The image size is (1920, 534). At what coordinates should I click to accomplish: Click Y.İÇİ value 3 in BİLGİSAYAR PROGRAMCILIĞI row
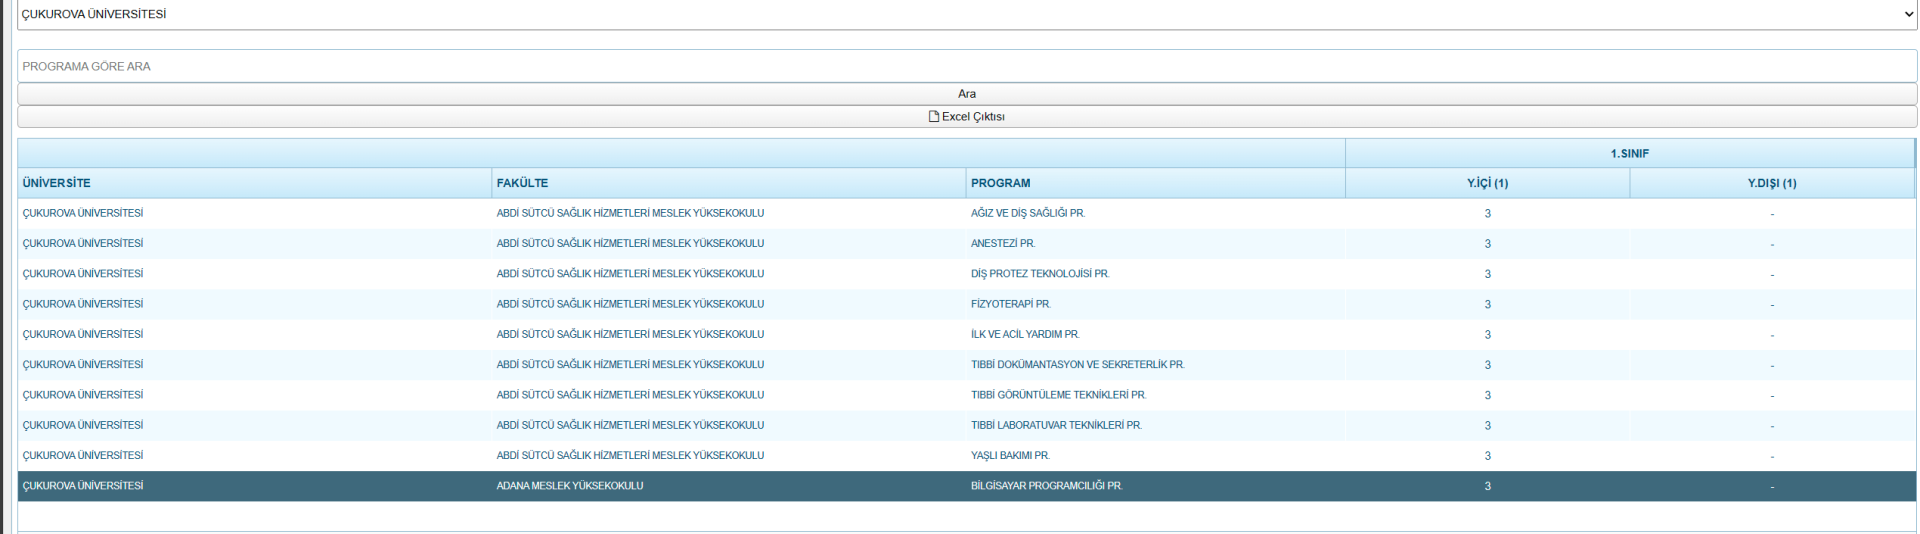click(1487, 486)
